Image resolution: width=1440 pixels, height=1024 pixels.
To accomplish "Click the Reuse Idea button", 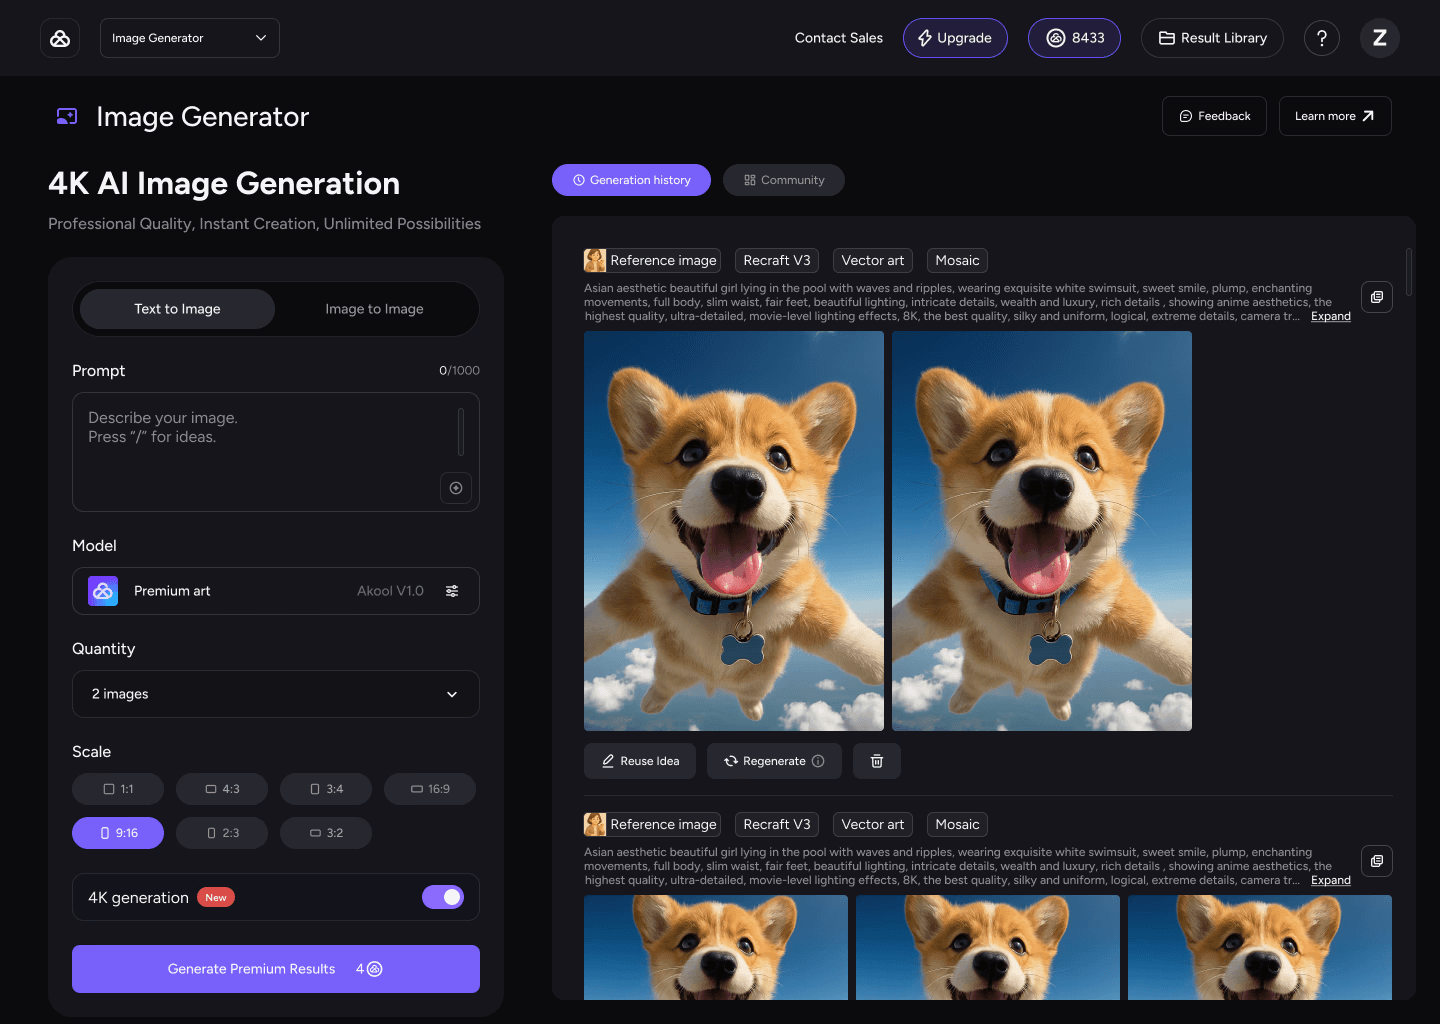I will (x=640, y=761).
